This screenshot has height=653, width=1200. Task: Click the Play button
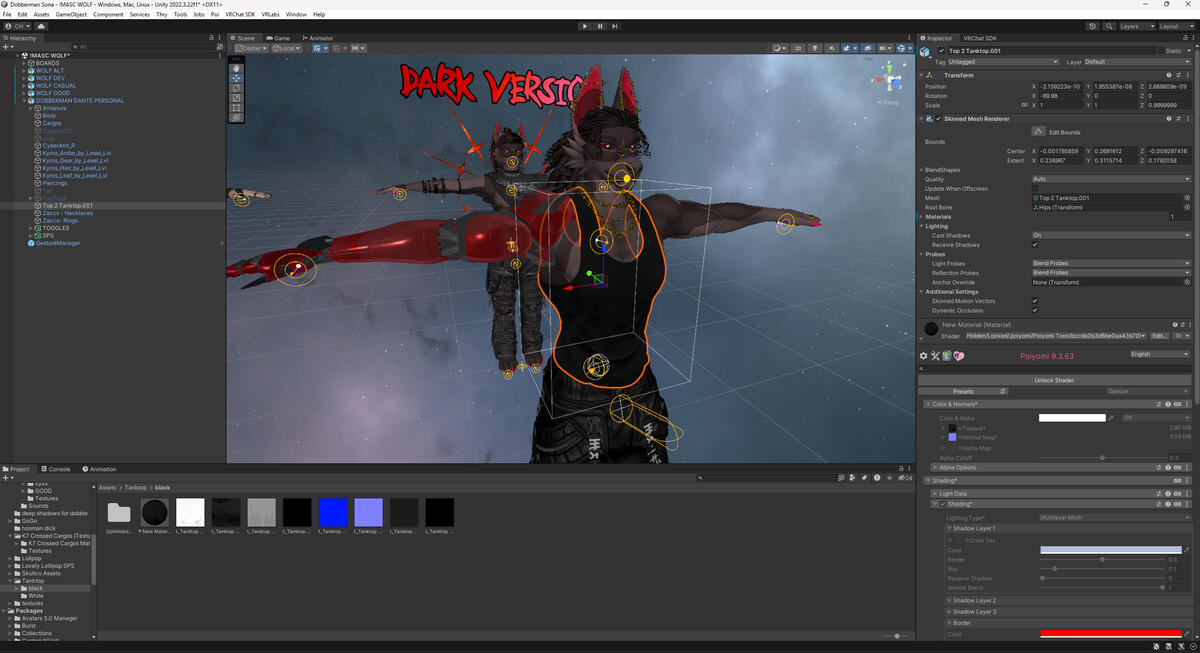pyautogui.click(x=585, y=26)
